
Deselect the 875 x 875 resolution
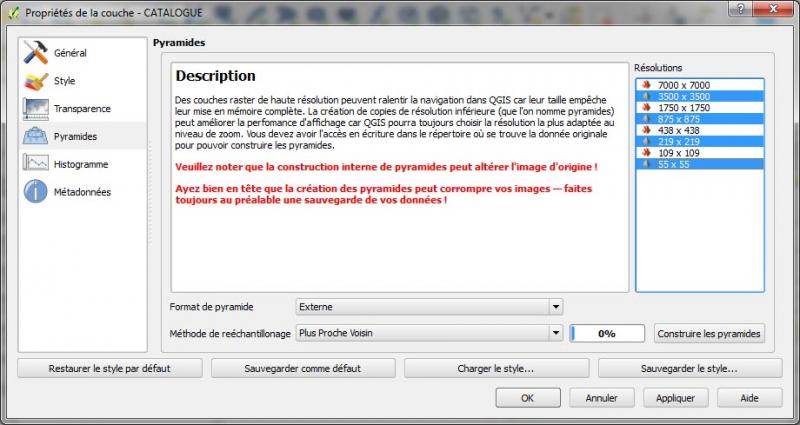pos(678,119)
